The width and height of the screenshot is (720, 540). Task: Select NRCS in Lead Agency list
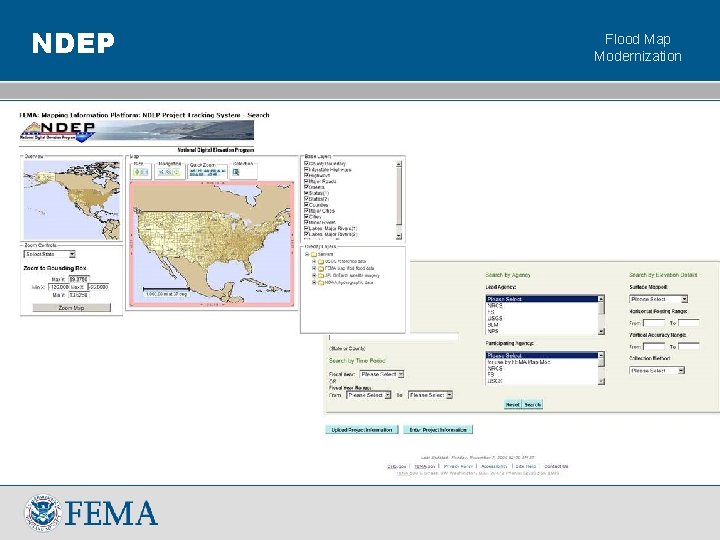542,305
